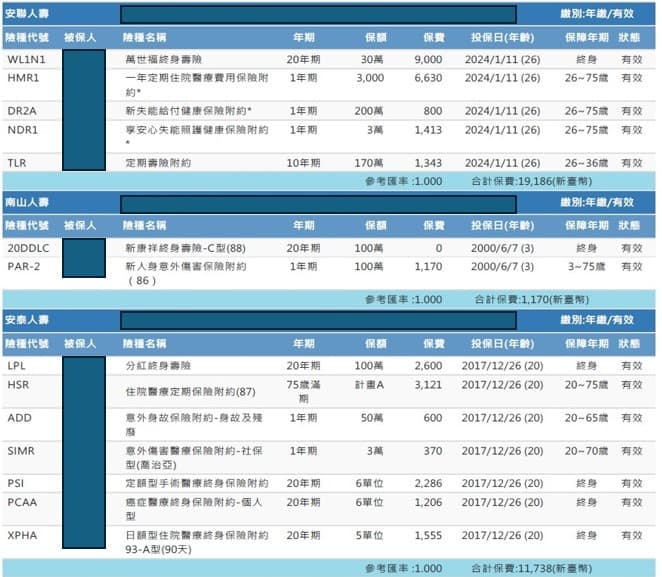662x577 pixels.
Task: Click the NDR1 product code
Action: coord(23,130)
